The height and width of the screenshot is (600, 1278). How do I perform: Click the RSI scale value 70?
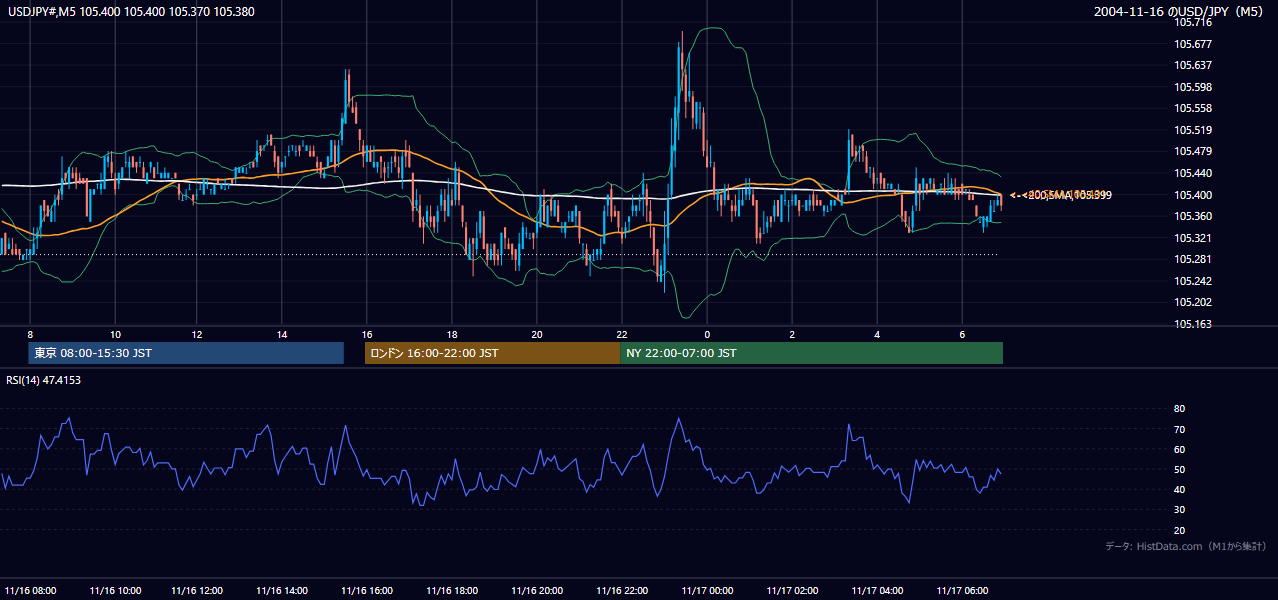1179,429
